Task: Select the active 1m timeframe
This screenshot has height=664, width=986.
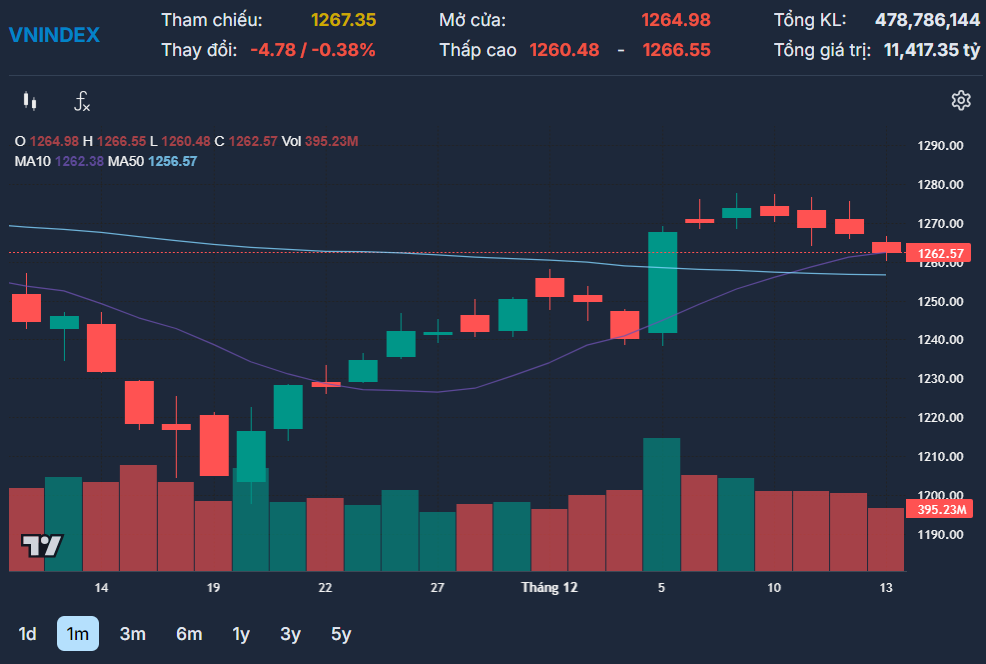Action: click(x=77, y=634)
